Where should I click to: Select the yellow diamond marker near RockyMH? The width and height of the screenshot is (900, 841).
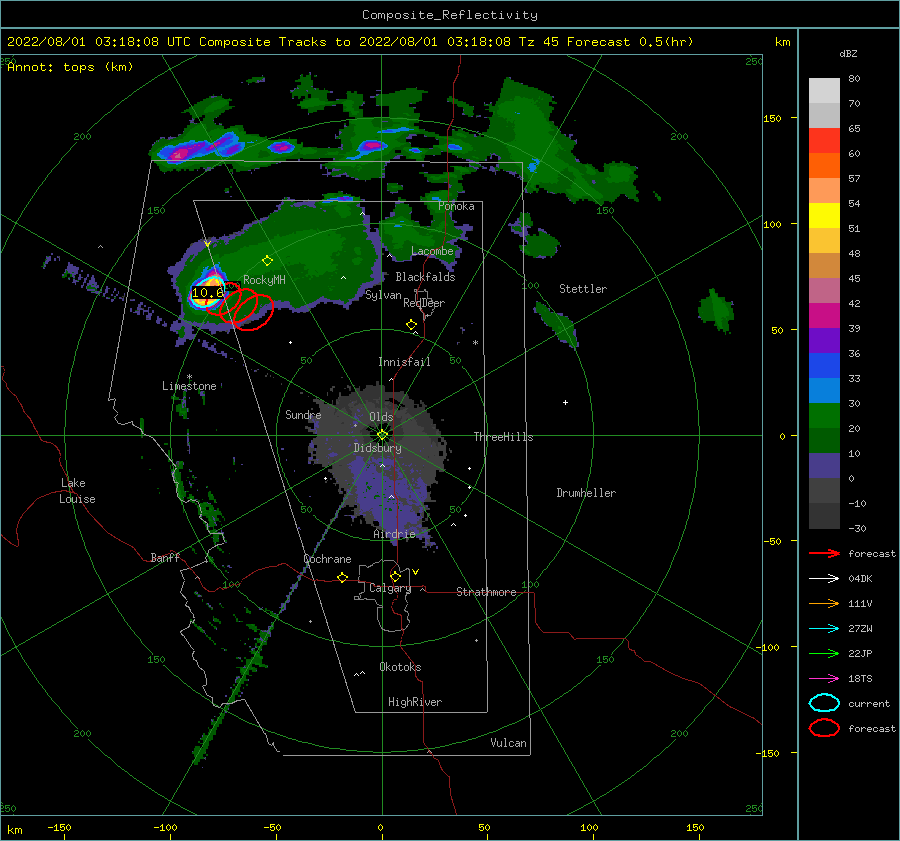267,261
